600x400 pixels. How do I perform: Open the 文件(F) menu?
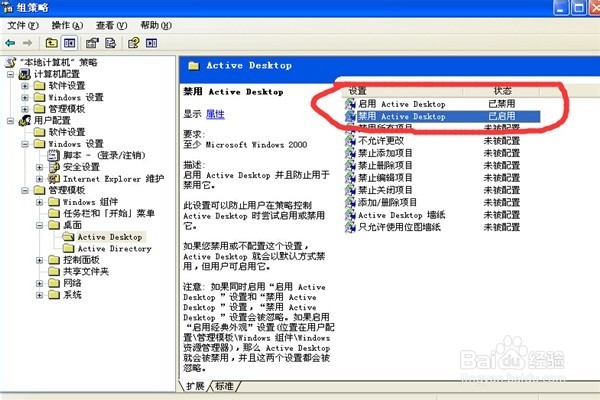[x=23, y=26]
